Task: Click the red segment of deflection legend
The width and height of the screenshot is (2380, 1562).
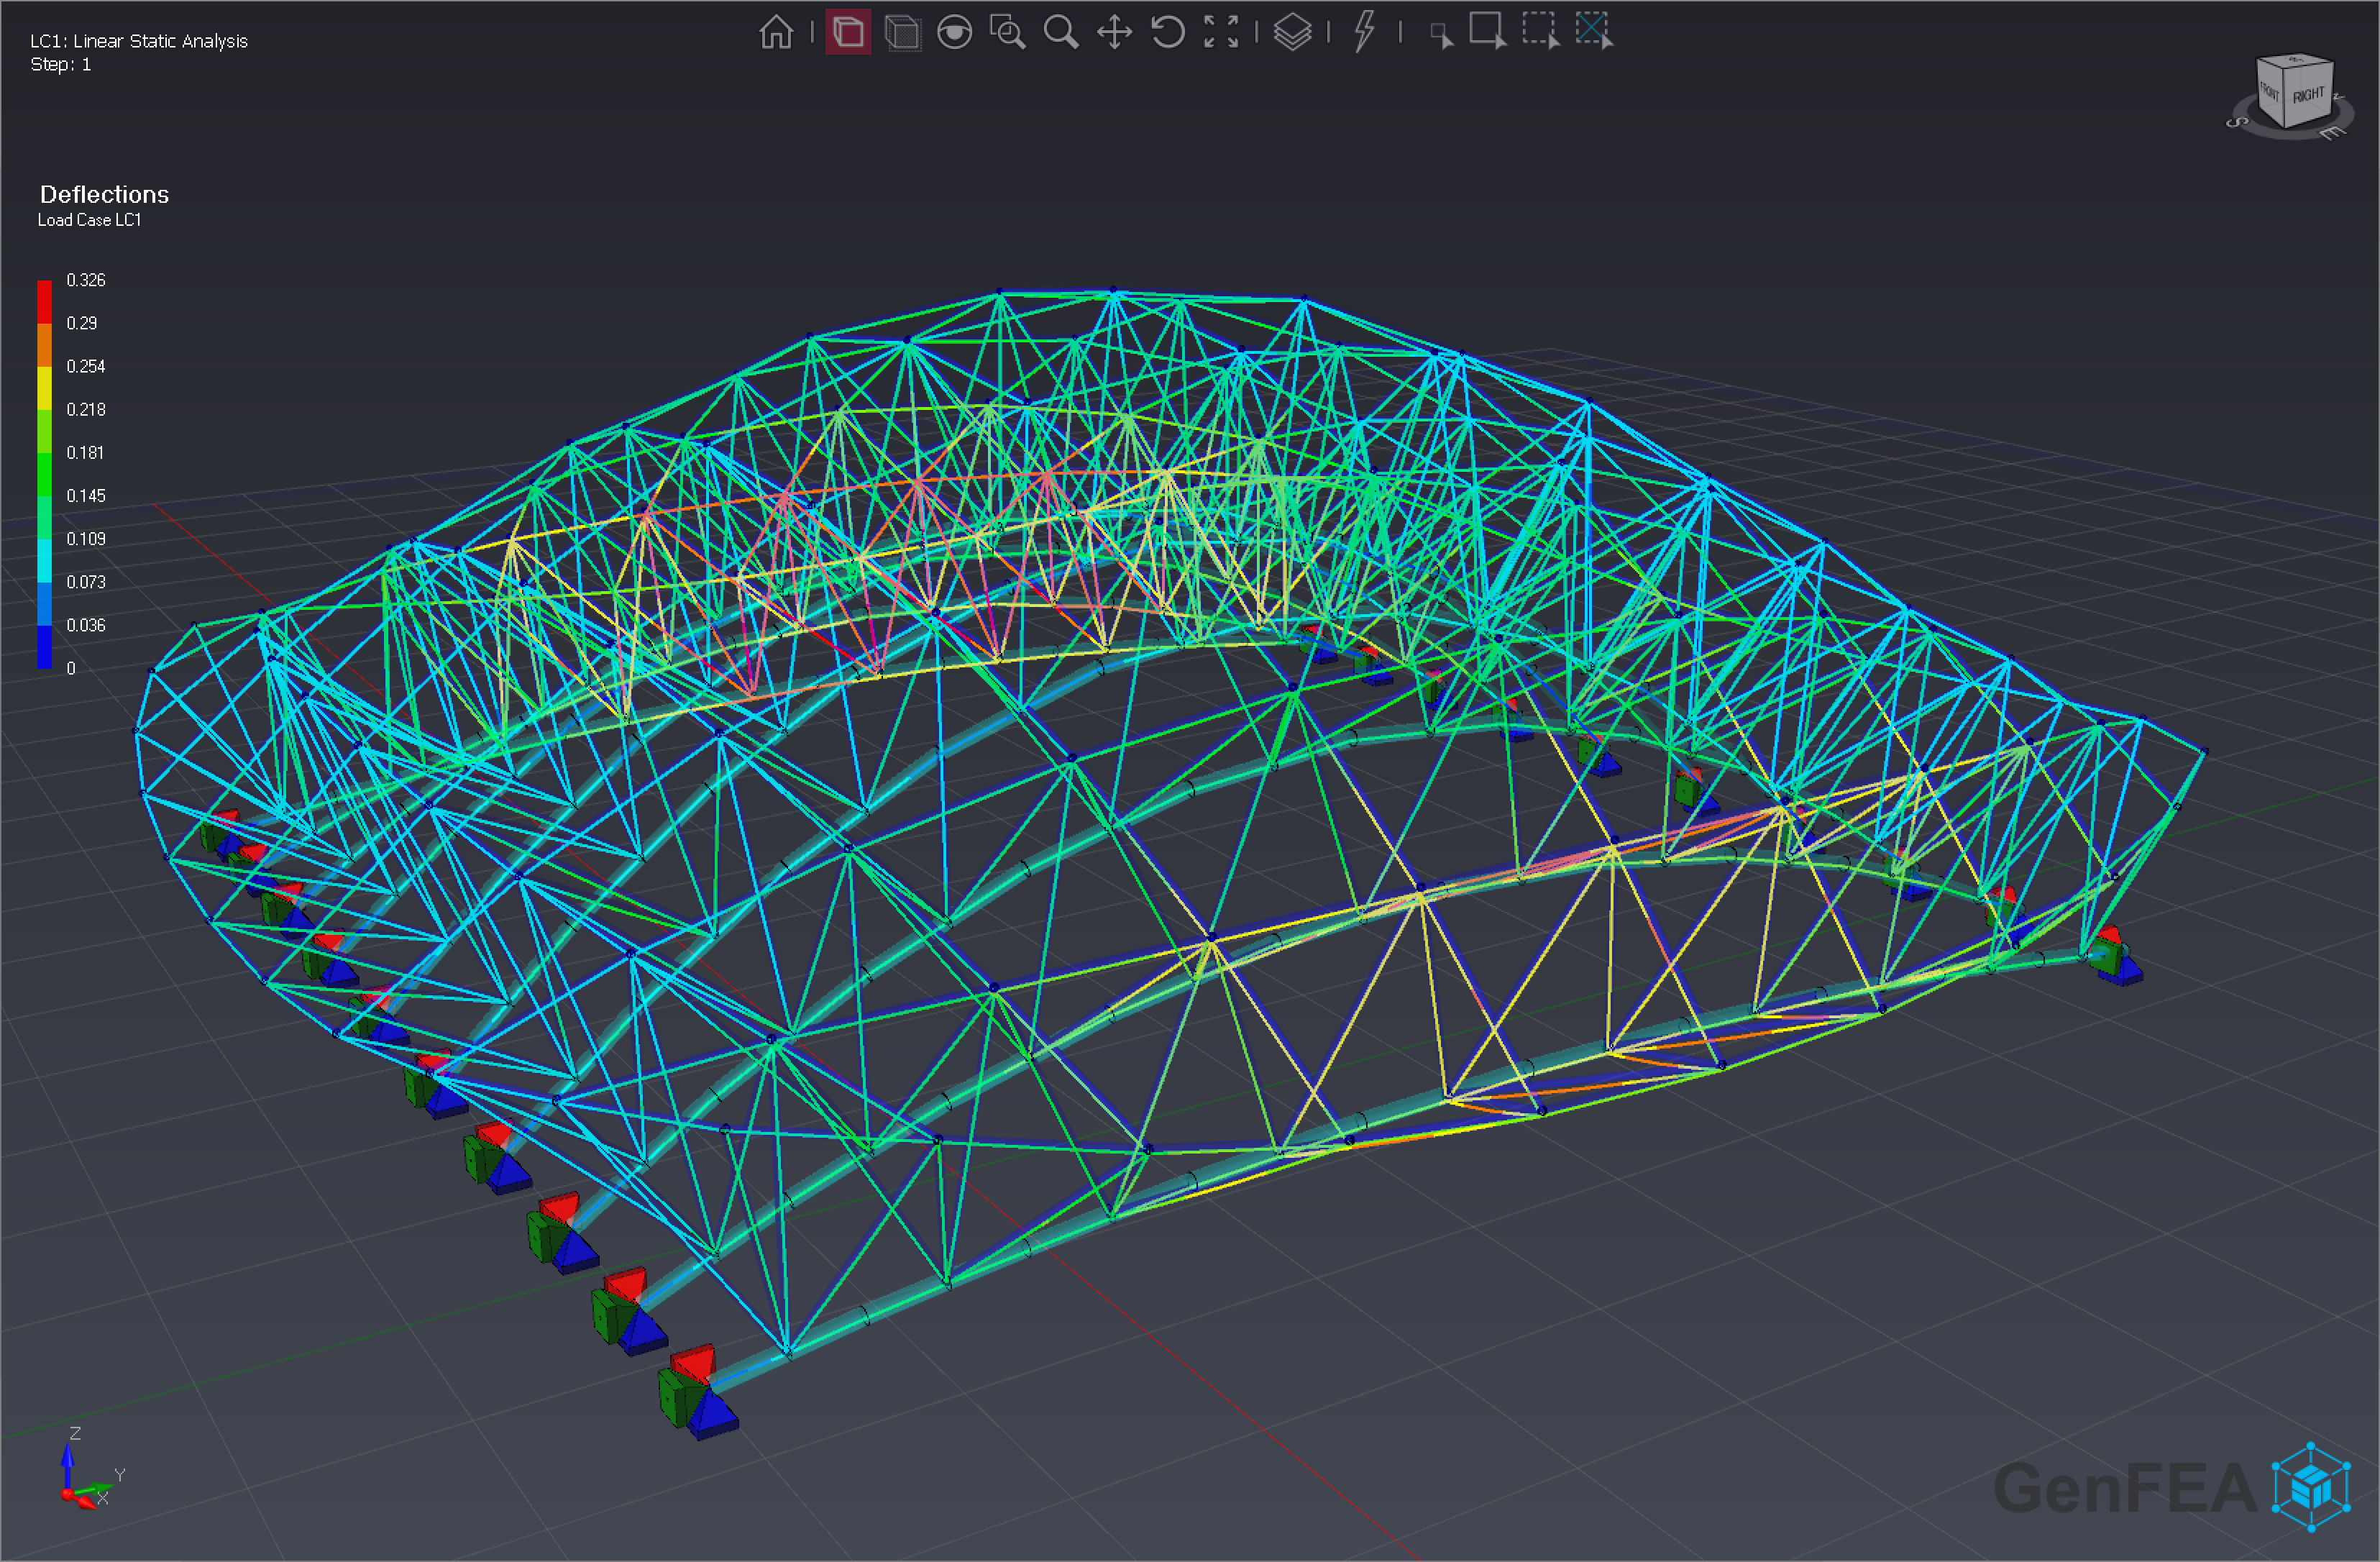Action: point(44,302)
